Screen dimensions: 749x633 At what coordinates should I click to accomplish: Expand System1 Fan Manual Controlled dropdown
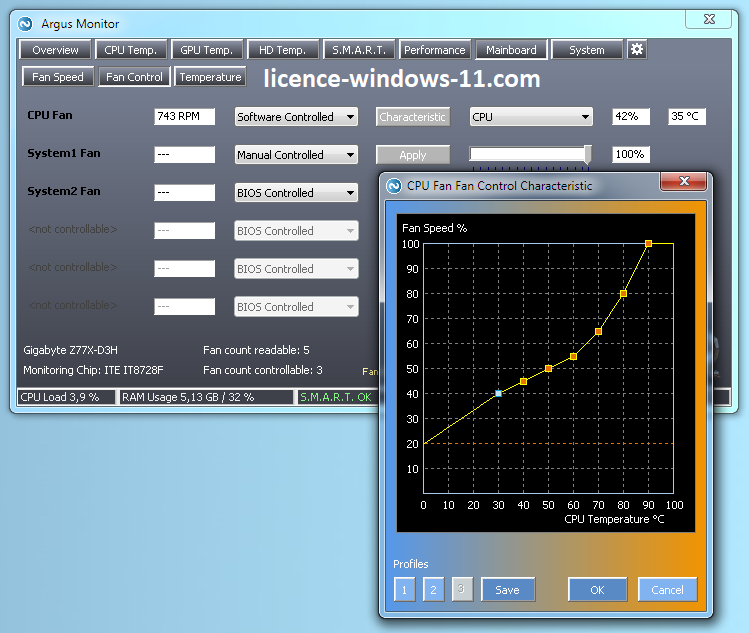[x=296, y=155]
